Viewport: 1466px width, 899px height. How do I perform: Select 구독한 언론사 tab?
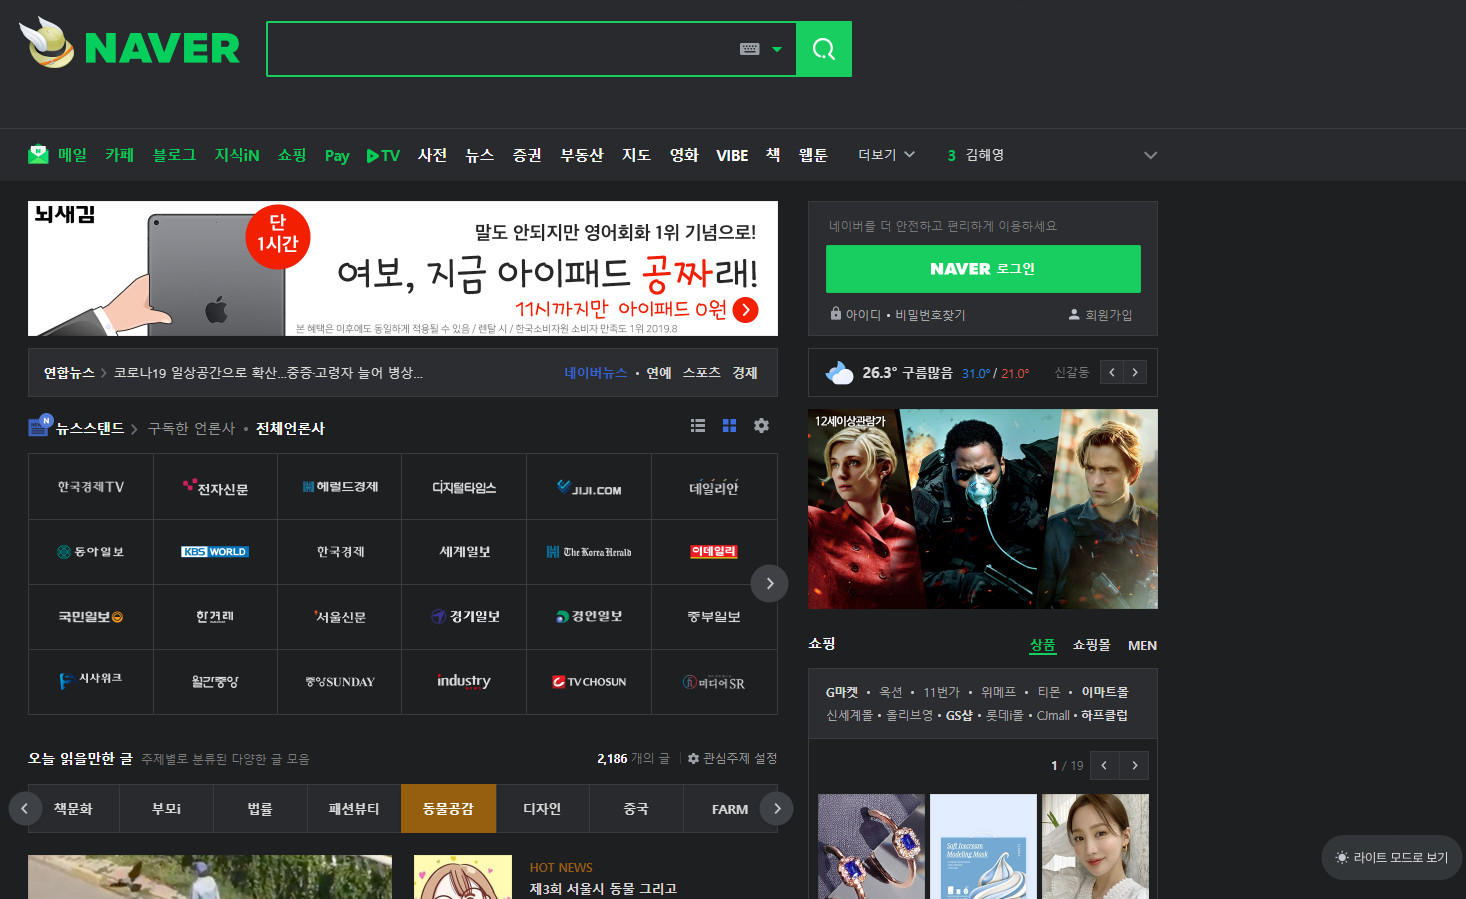(191, 428)
